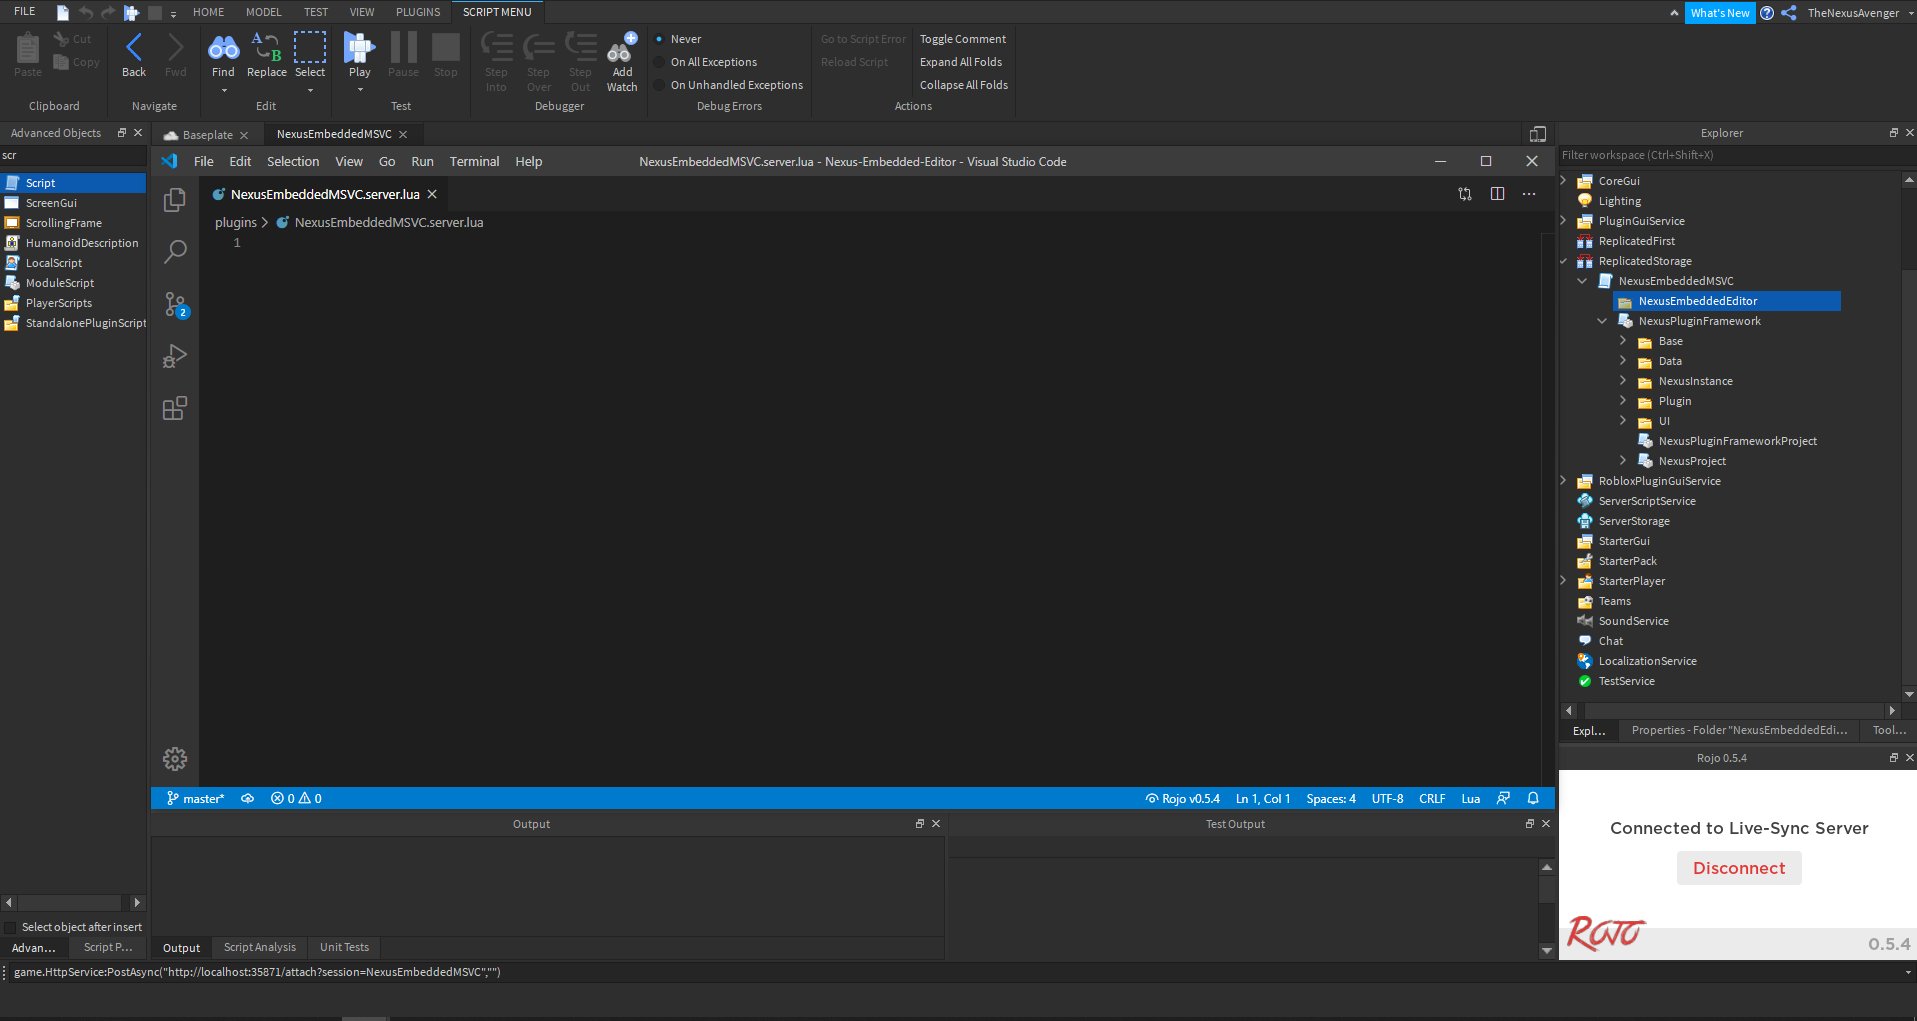Open VS Code Manage gear icon
Screen dimensions: 1917x1021
pyautogui.click(x=175, y=759)
